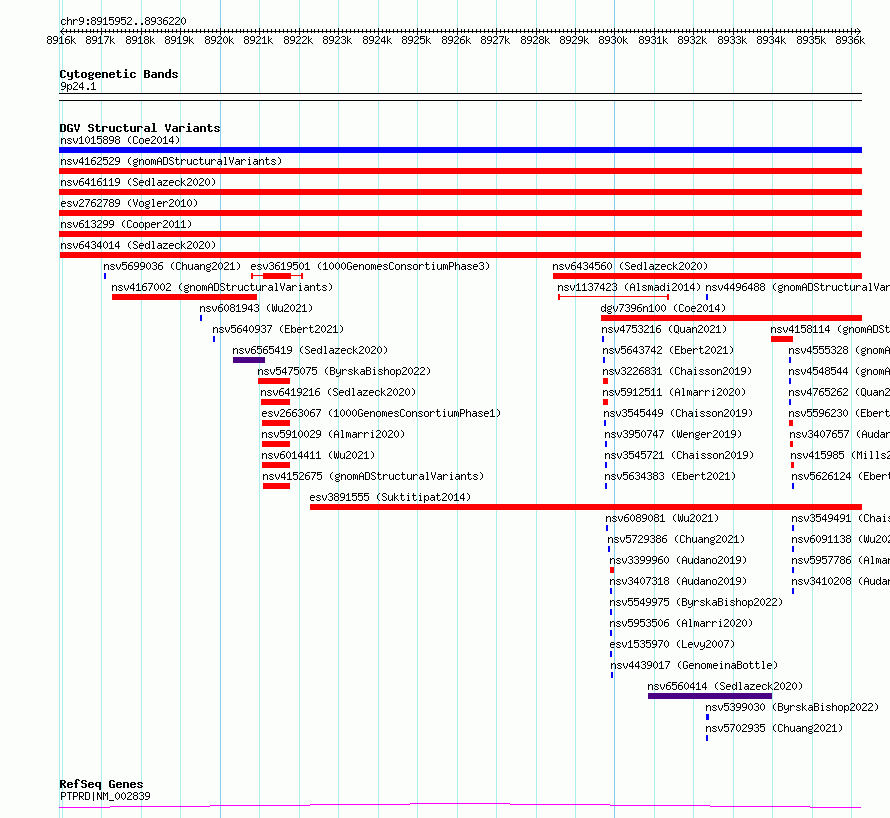Open the nsv4555328 variant label

pos(839,350)
